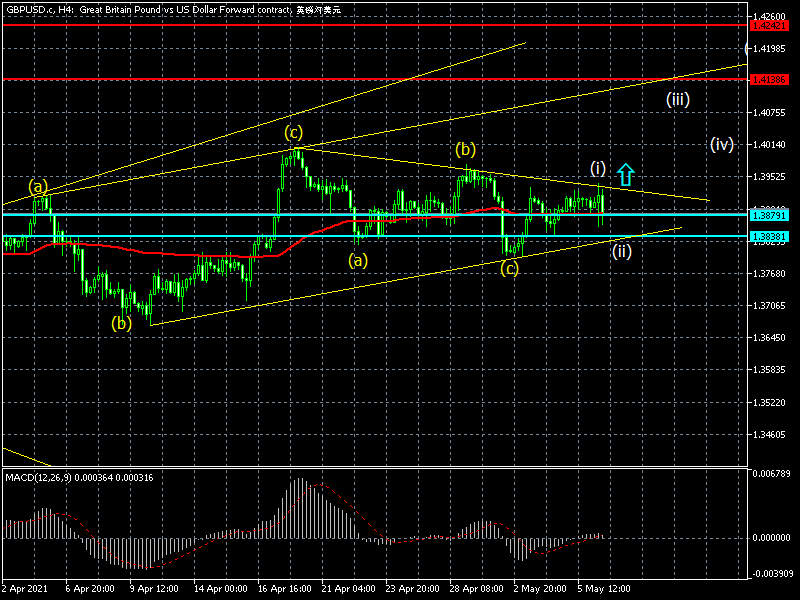Click the 1.40140 price axis value
The height and width of the screenshot is (600, 800).
[769, 145]
